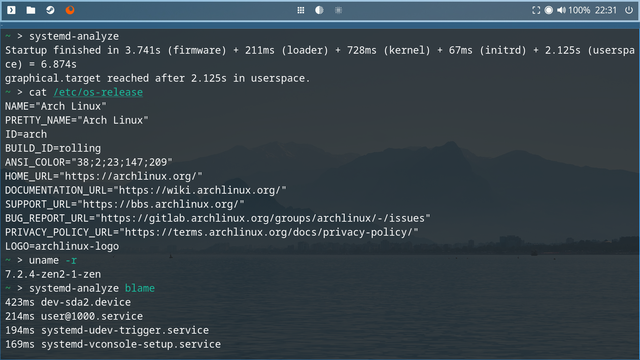Viewport: 640px width, 360px height.
Task: Launch the Firefox browser icon
Action: (70, 10)
